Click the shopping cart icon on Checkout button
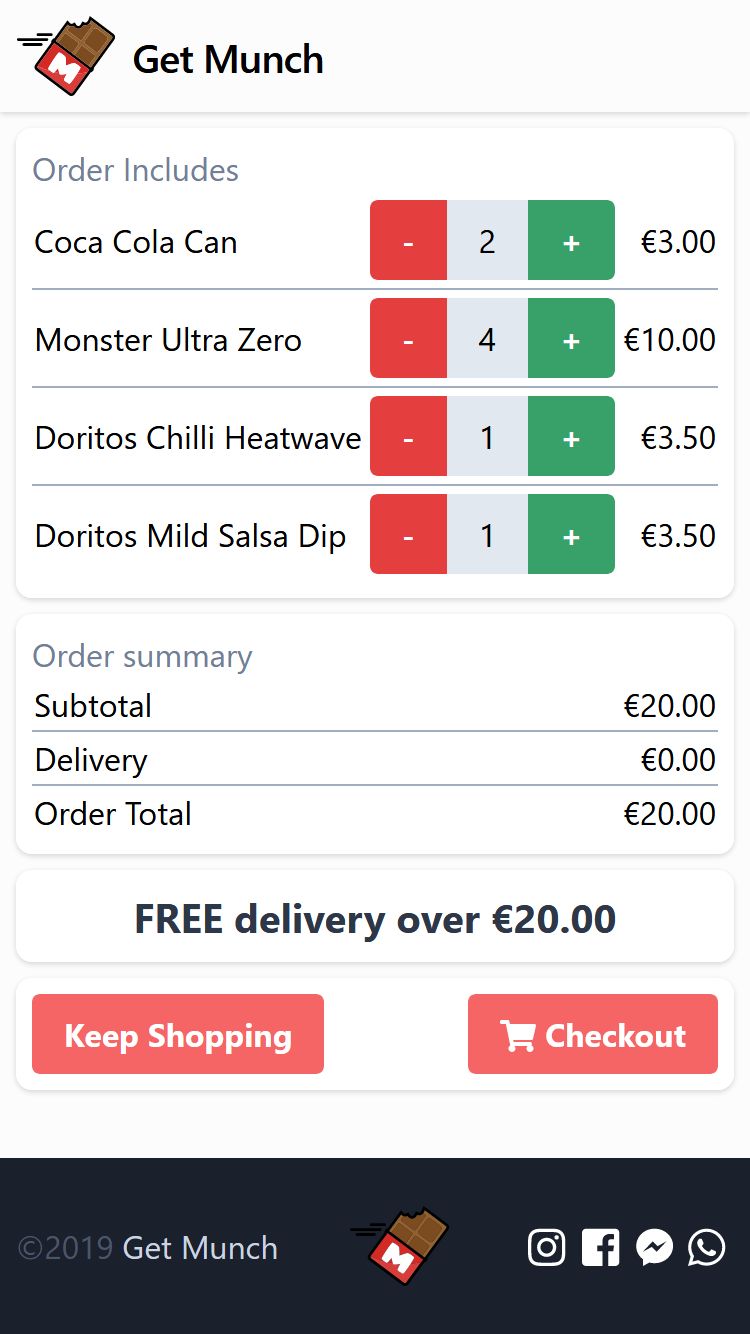The height and width of the screenshot is (1334, 750). [519, 1034]
